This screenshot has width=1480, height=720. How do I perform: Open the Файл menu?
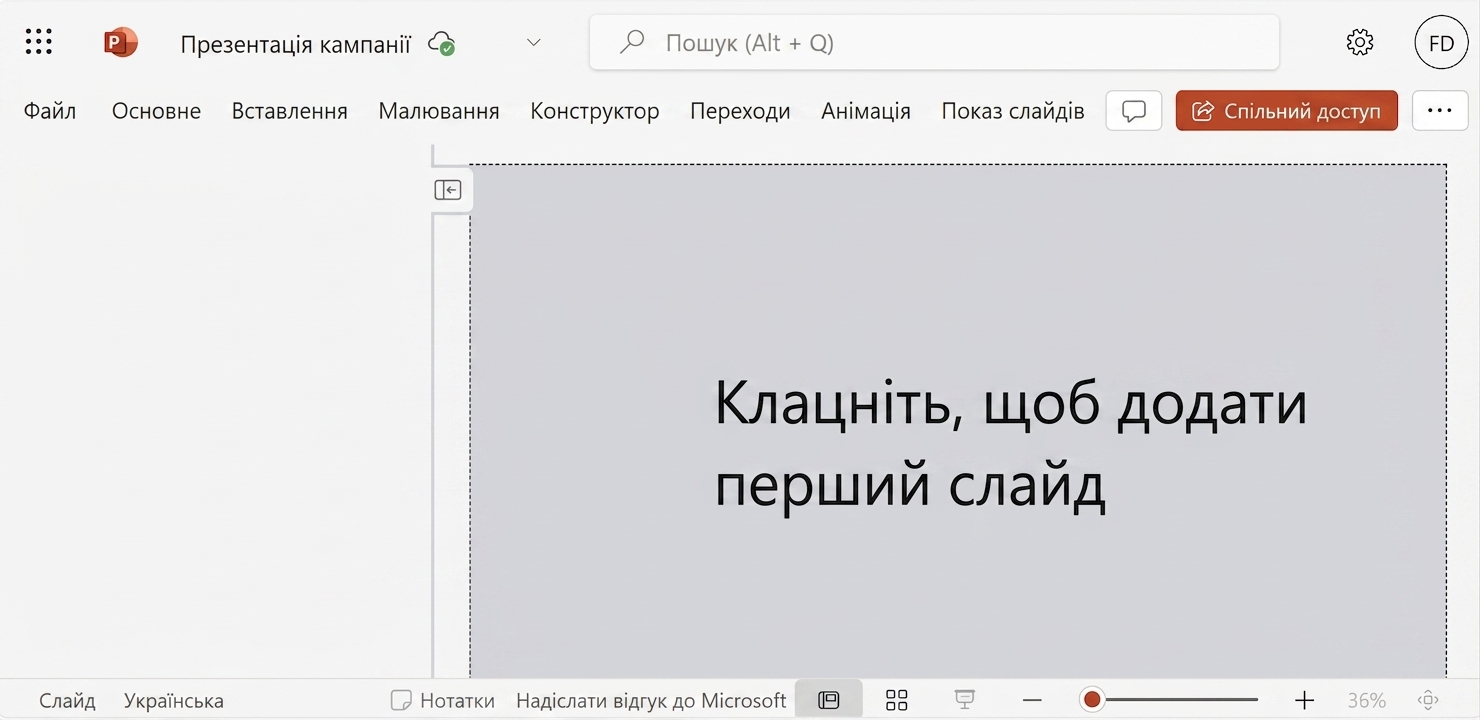coord(50,111)
